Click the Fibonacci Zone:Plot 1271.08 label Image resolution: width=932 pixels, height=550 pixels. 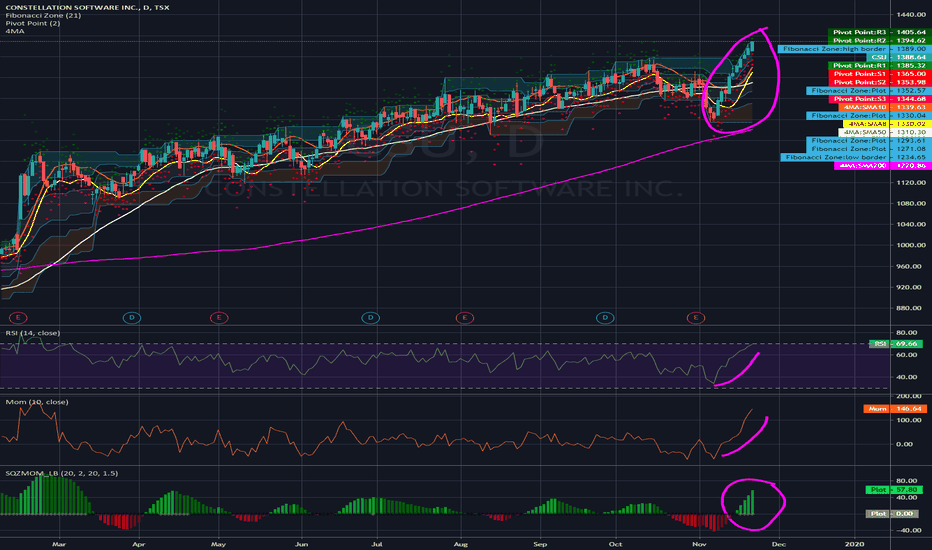click(x=868, y=149)
